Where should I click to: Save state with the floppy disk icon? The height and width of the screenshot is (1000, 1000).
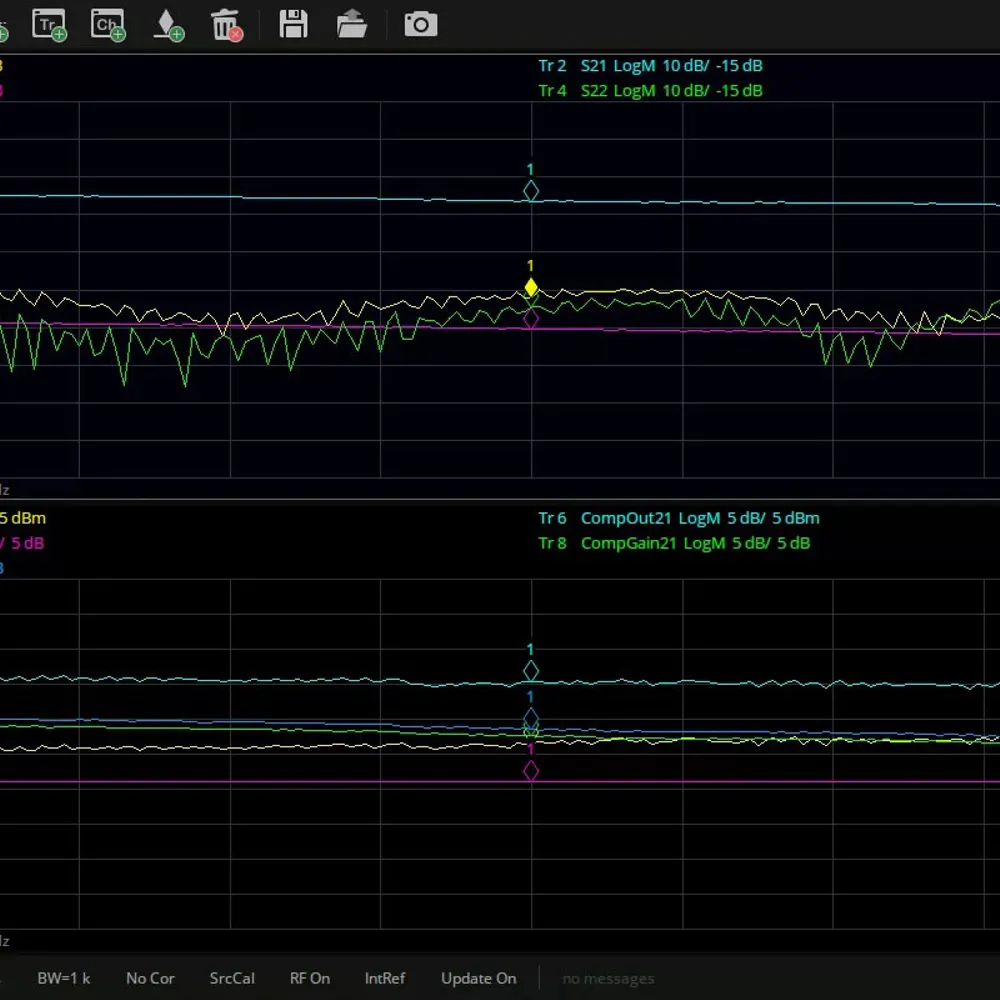[293, 24]
